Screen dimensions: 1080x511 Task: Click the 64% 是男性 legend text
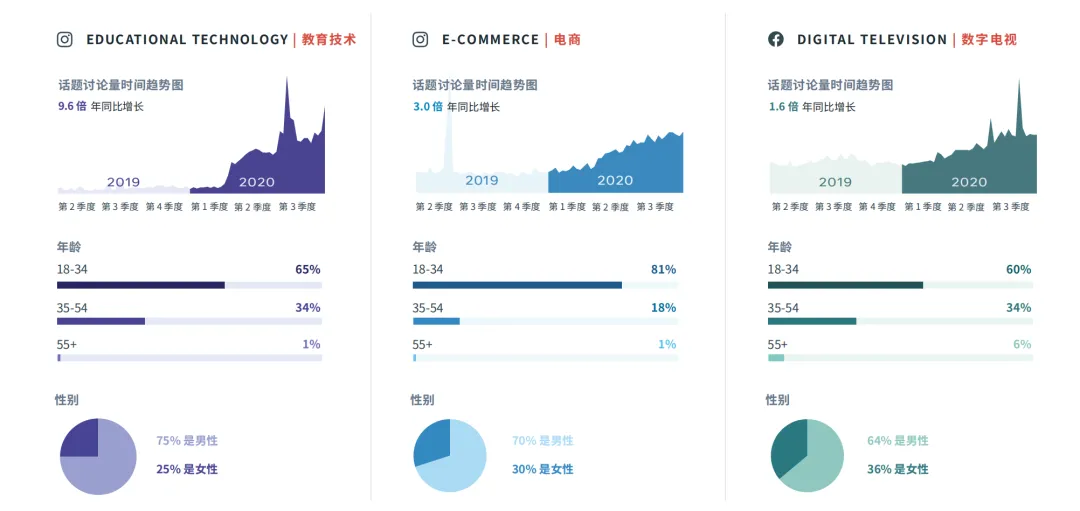pos(897,441)
